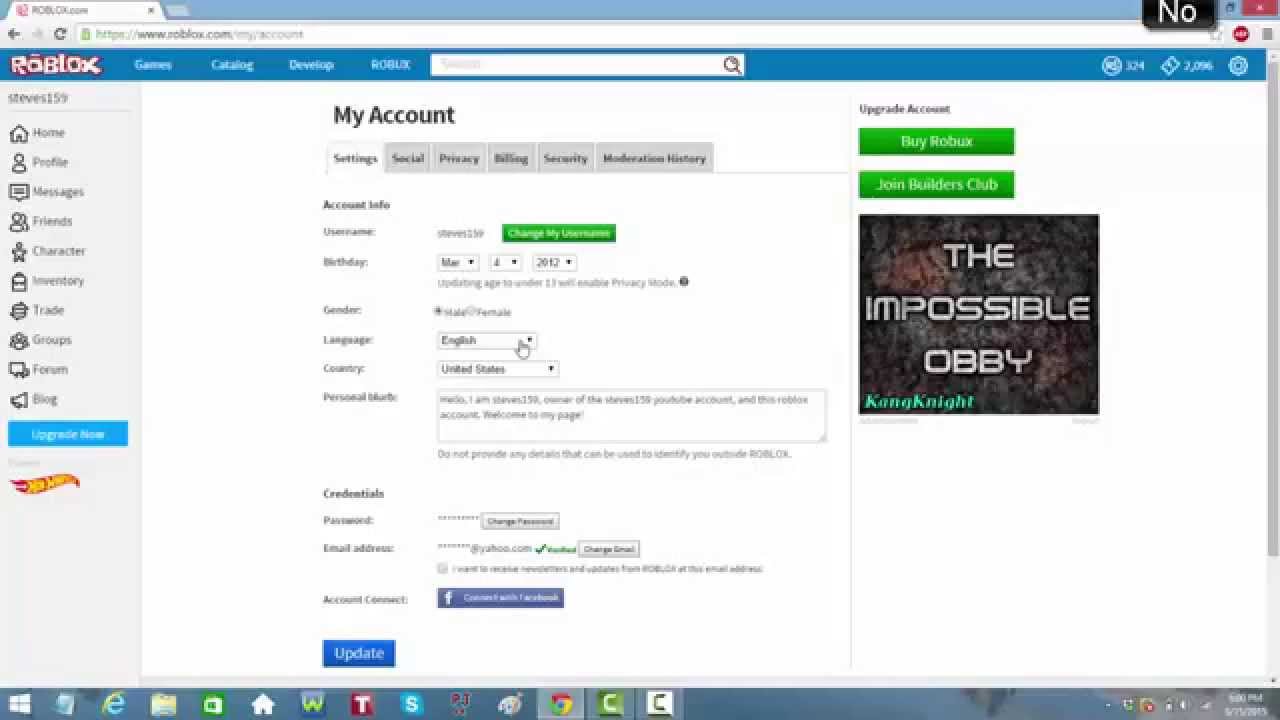Click Connect with Facebook button
Viewport: 1280px width, 720px height.
pyautogui.click(x=500, y=598)
